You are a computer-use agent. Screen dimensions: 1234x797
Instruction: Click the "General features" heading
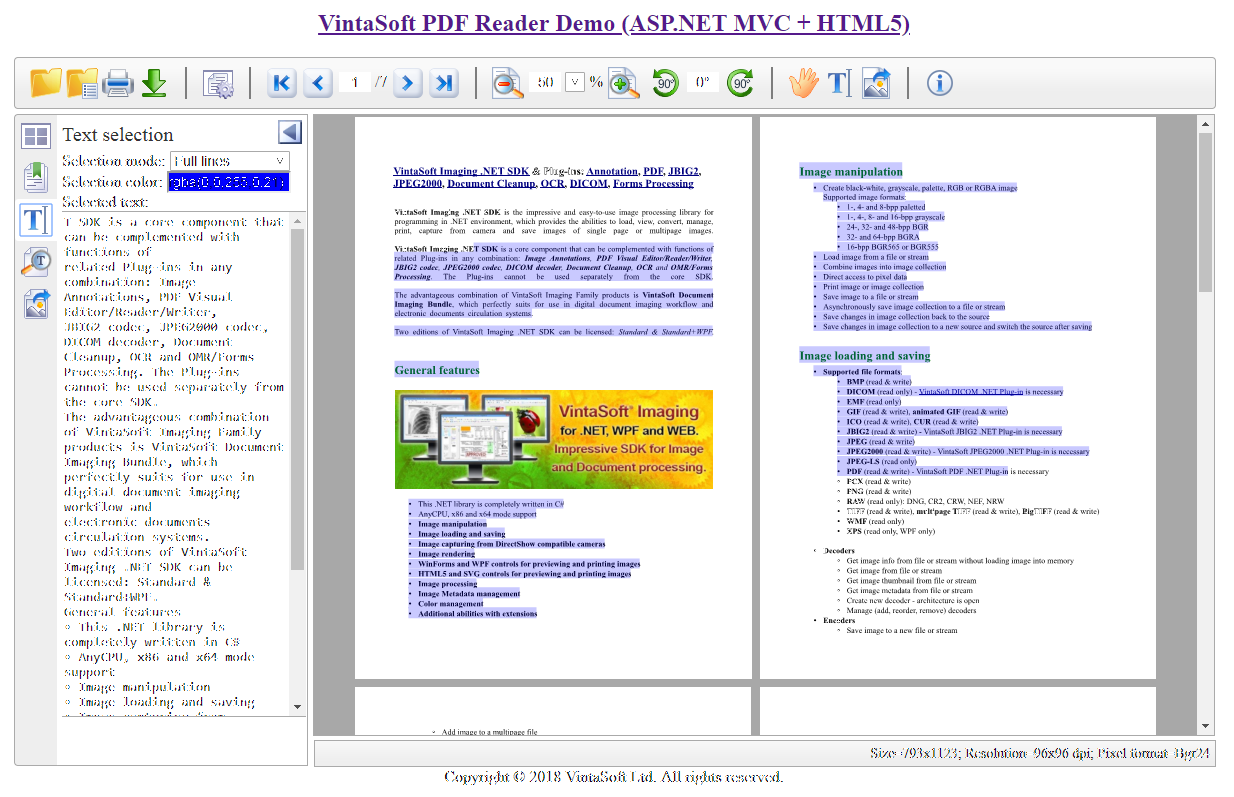(437, 370)
